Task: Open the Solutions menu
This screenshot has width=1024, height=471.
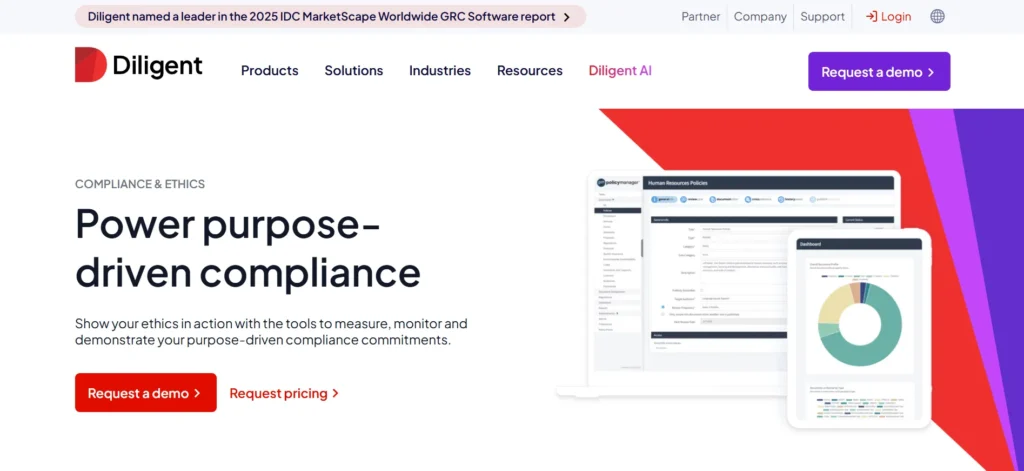Action: coord(354,71)
